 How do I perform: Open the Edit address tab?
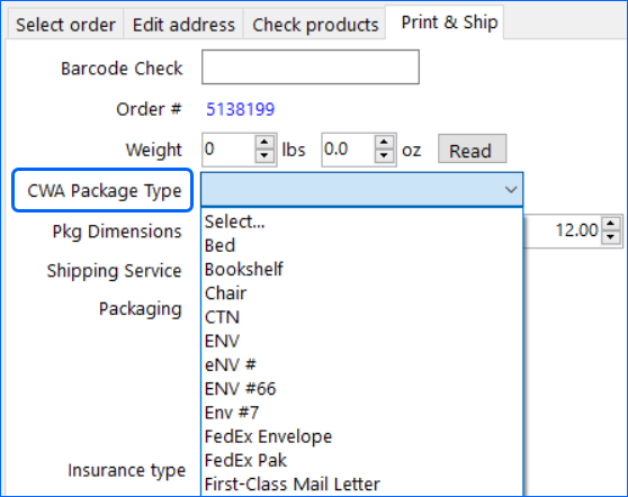[x=183, y=24]
